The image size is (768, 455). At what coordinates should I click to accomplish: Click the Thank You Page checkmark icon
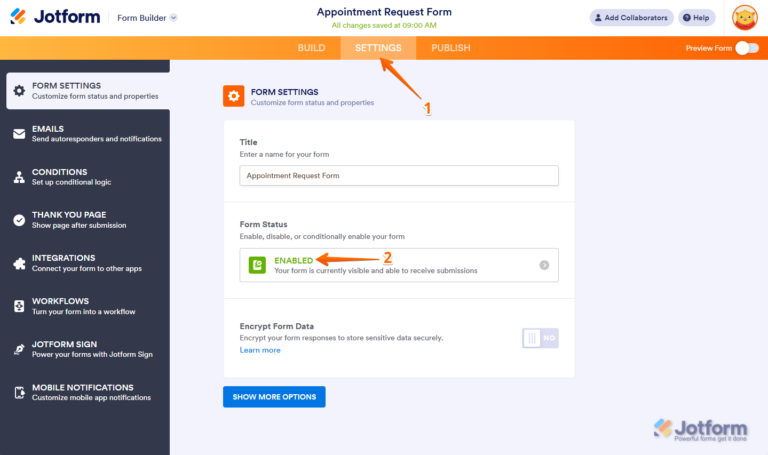point(19,220)
